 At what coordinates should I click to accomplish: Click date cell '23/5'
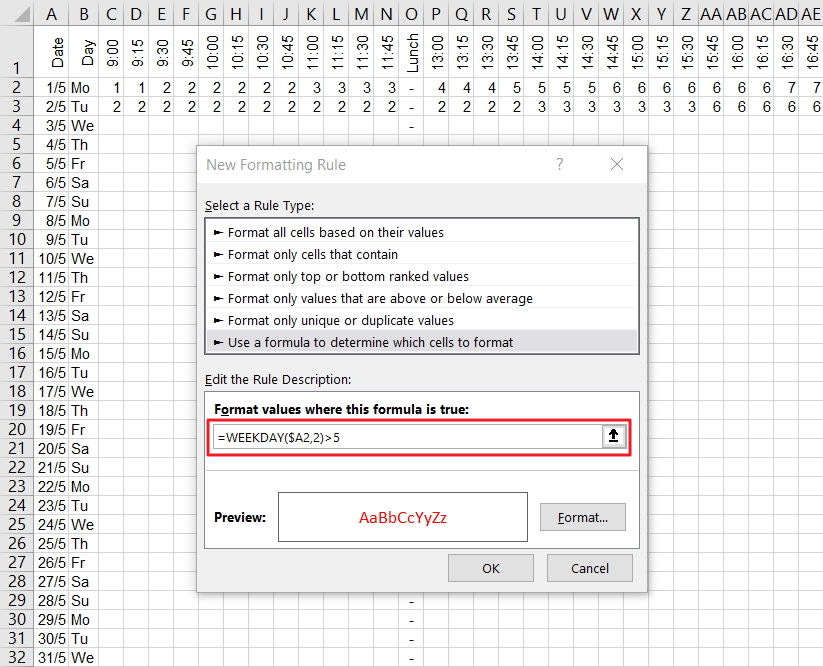(51, 505)
